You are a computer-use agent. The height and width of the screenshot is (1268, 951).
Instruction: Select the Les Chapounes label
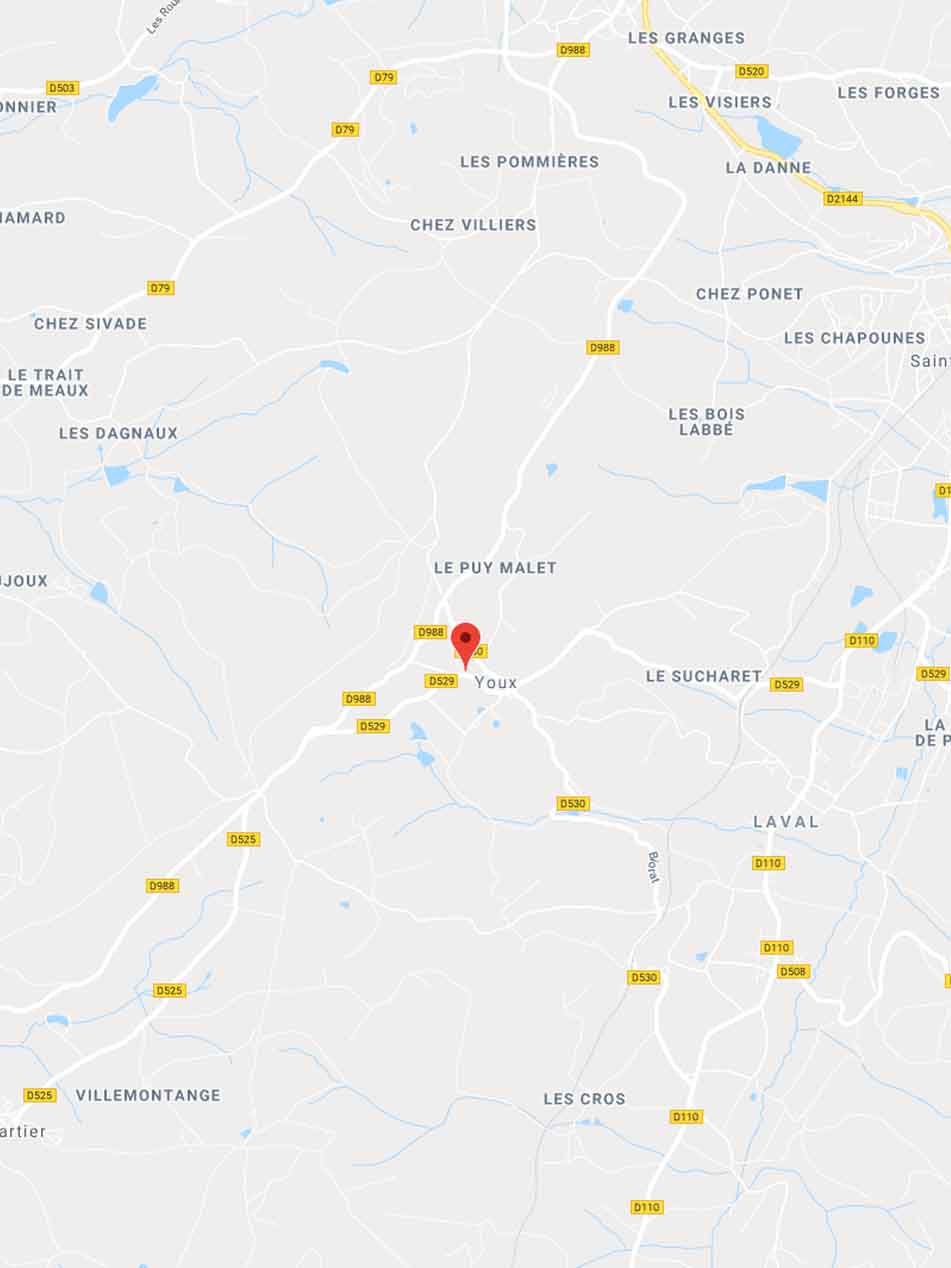pyautogui.click(x=855, y=338)
